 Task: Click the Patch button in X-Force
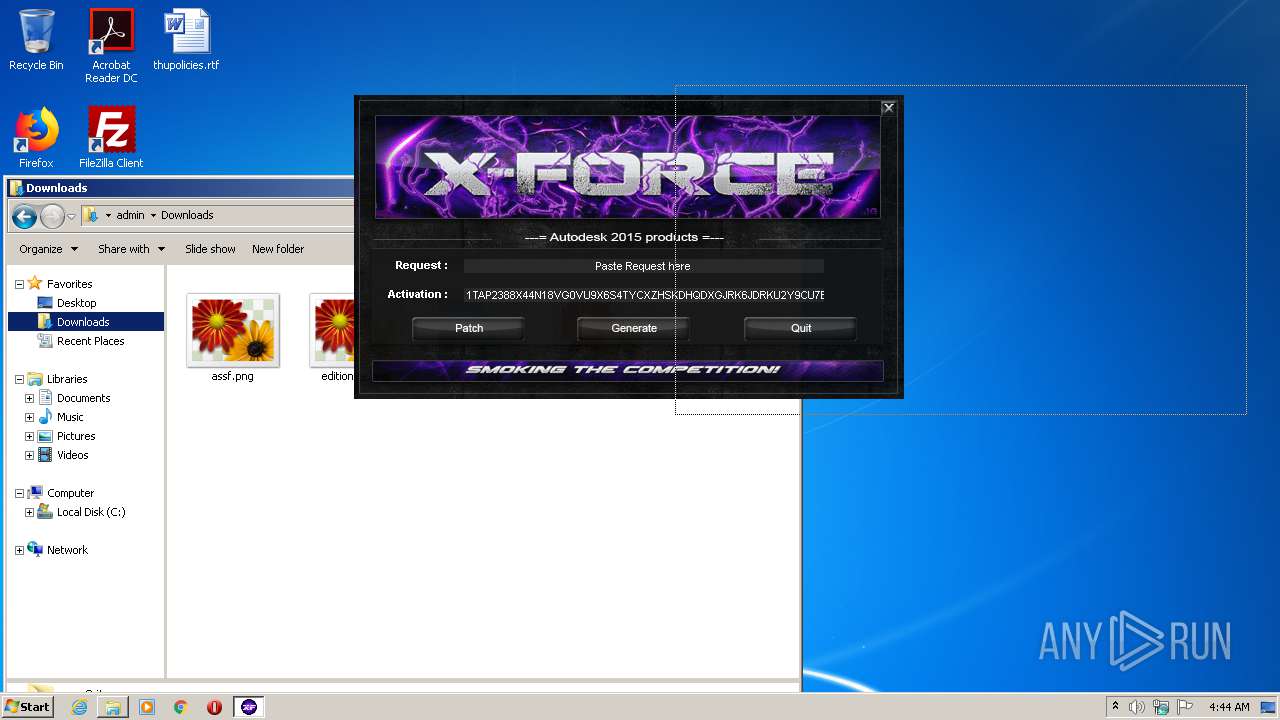[469, 328]
